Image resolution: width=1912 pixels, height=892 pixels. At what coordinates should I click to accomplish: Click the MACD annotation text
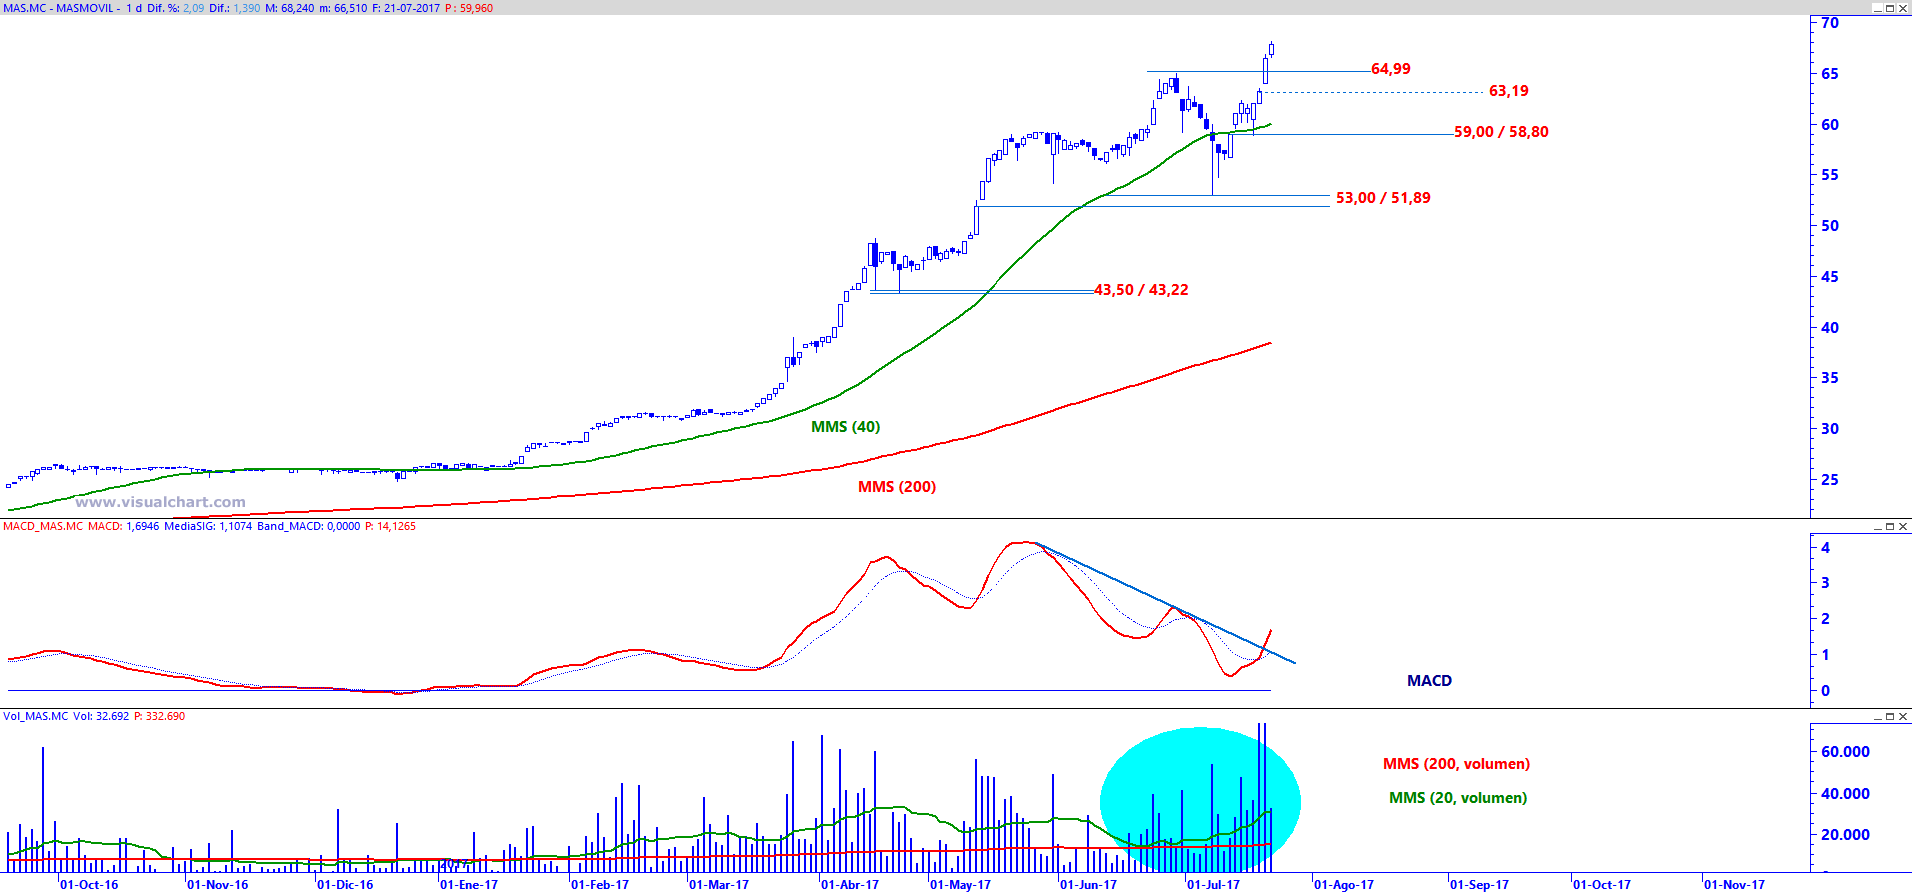point(1429,681)
